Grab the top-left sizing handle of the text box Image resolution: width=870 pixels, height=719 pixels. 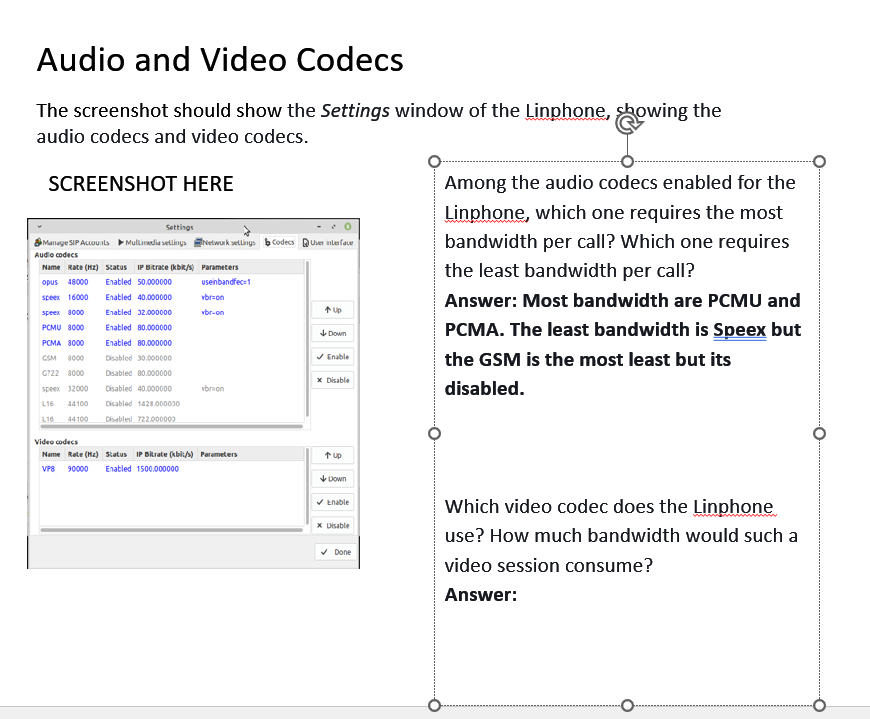point(434,161)
